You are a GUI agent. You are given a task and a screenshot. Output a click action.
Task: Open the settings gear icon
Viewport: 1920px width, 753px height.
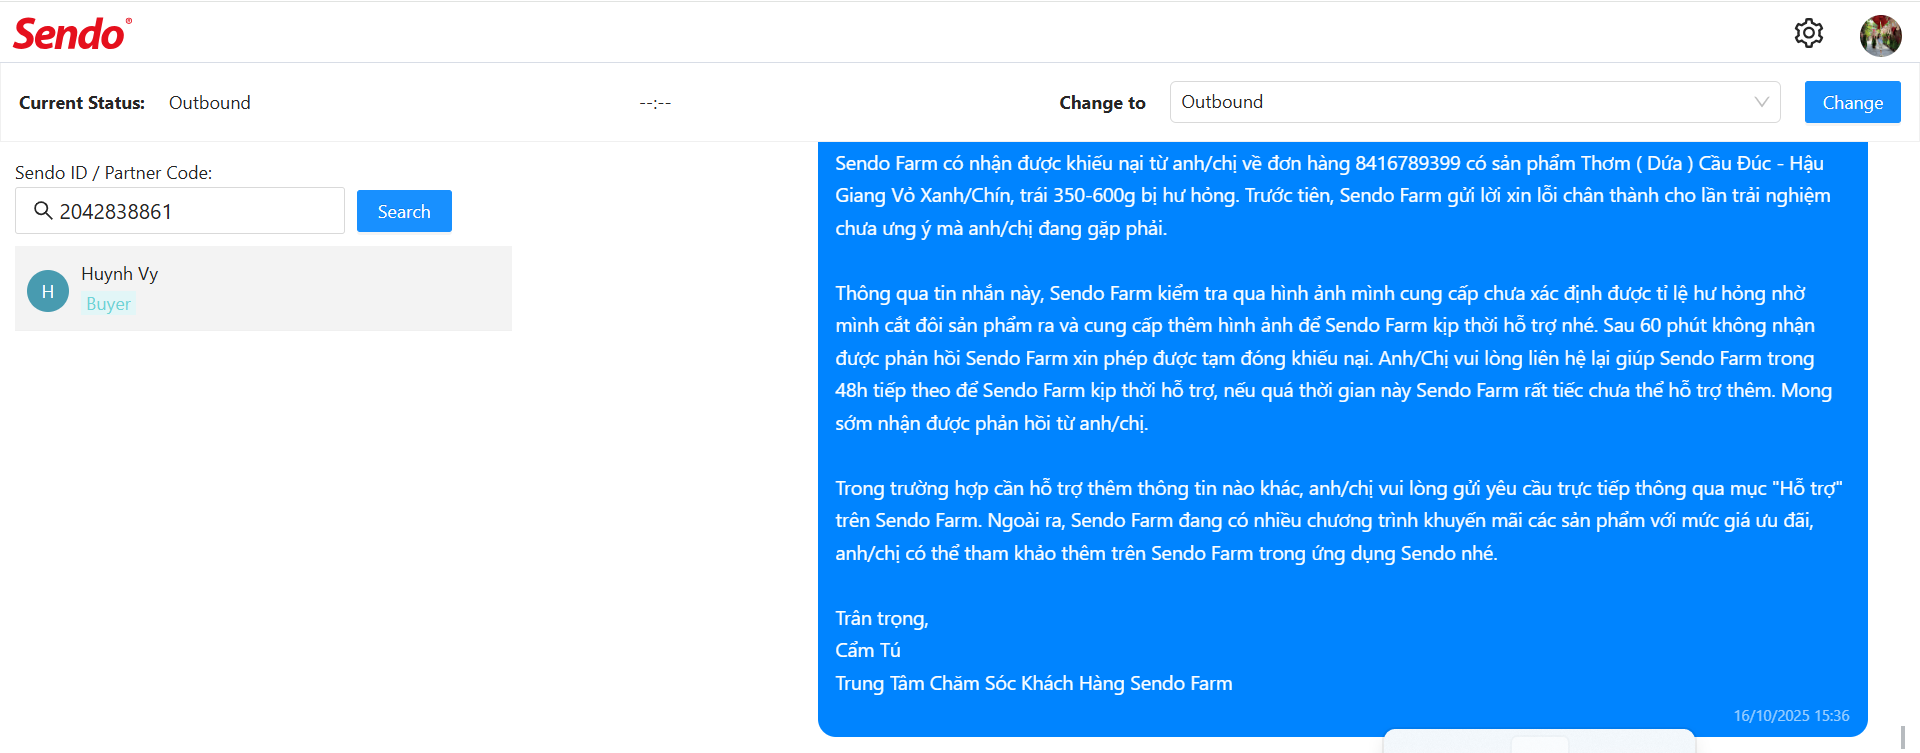(x=1808, y=33)
